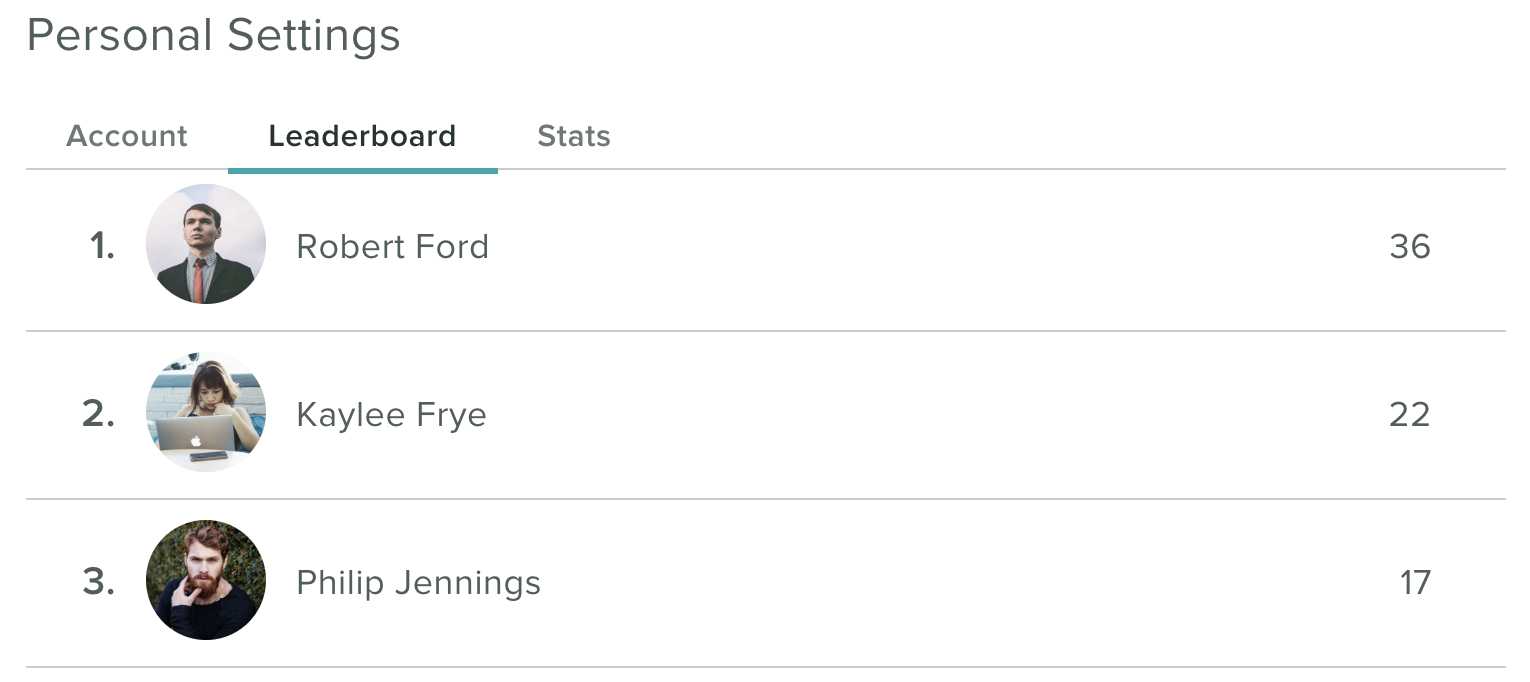This screenshot has width=1530, height=682.
Task: Select the Leaderboard tab
Action: 362,136
